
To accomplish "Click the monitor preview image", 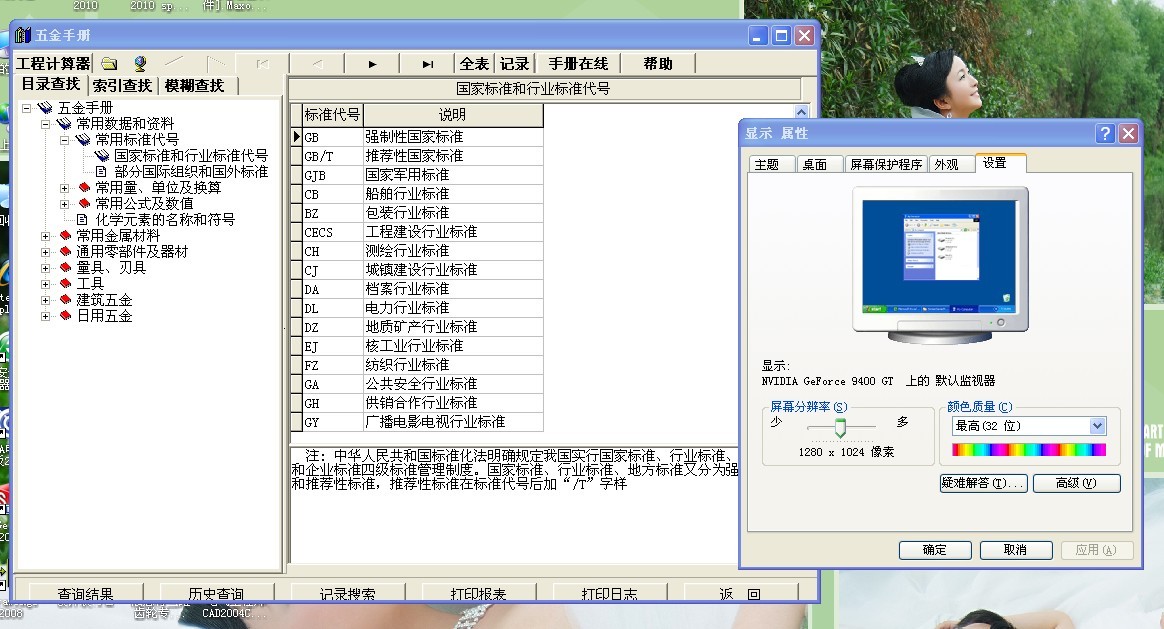I will coord(940,264).
